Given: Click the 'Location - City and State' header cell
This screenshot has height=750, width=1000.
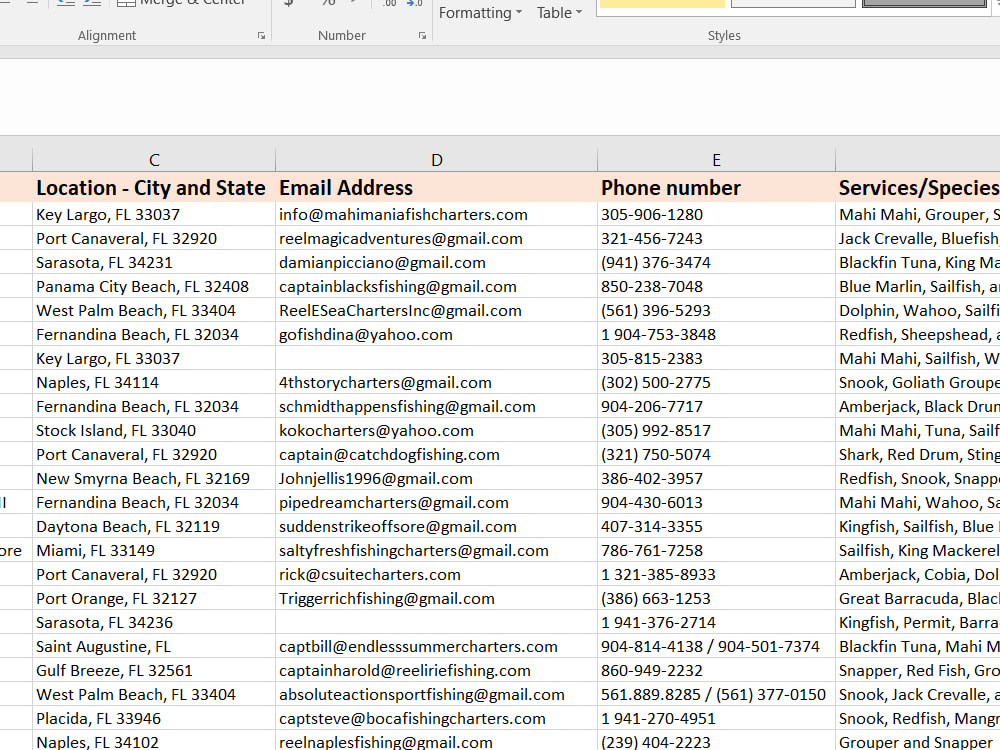Looking at the screenshot, I should [x=154, y=188].
